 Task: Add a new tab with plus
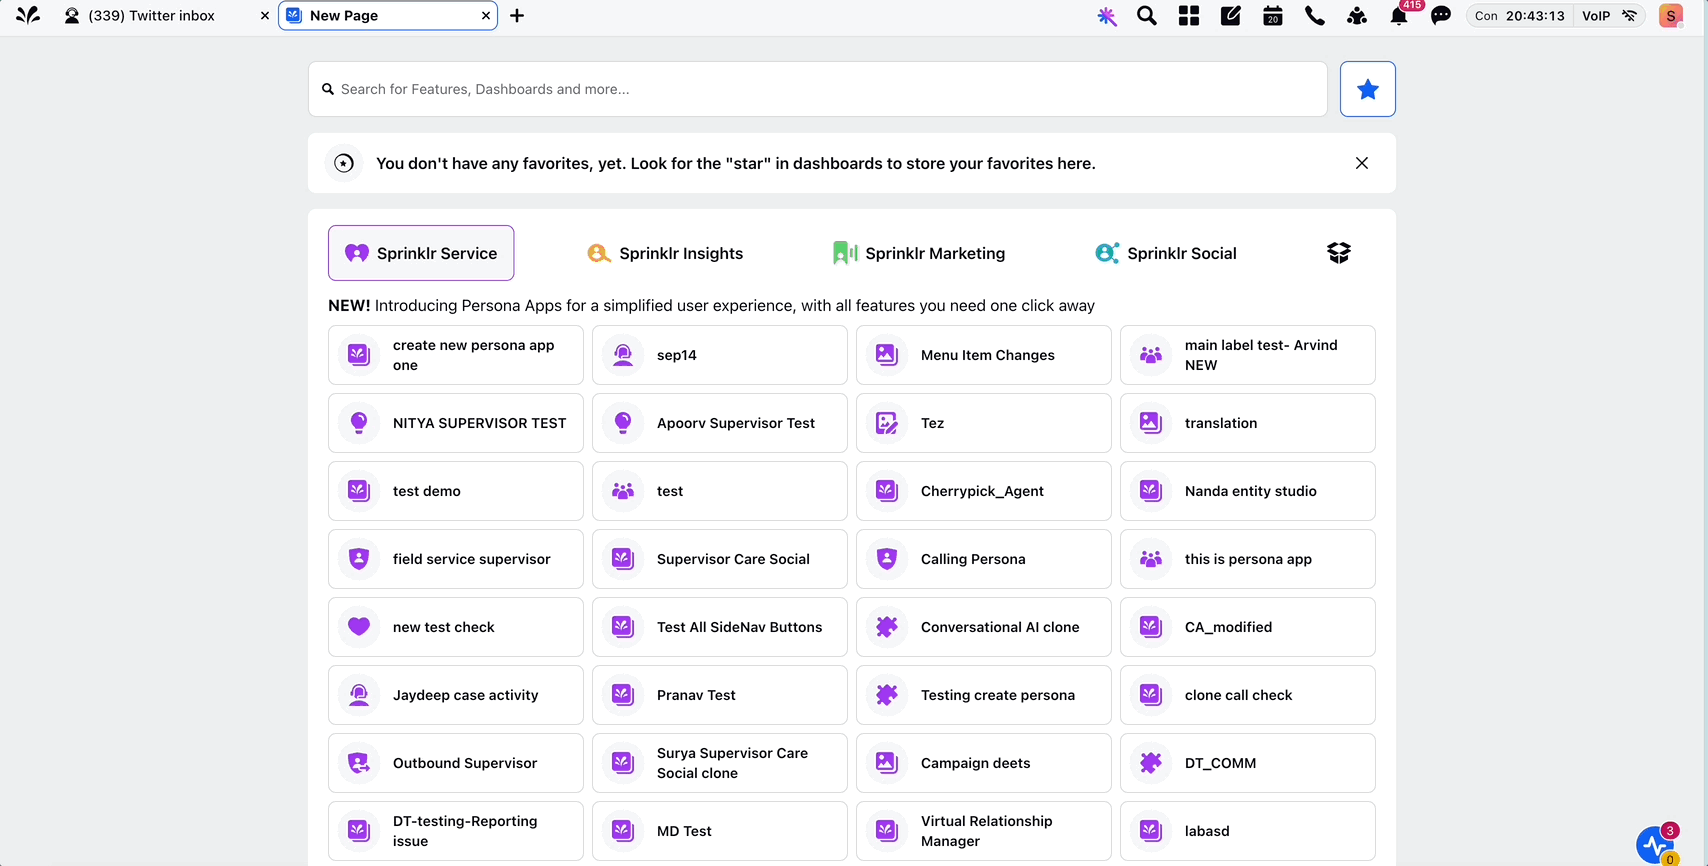coord(517,16)
